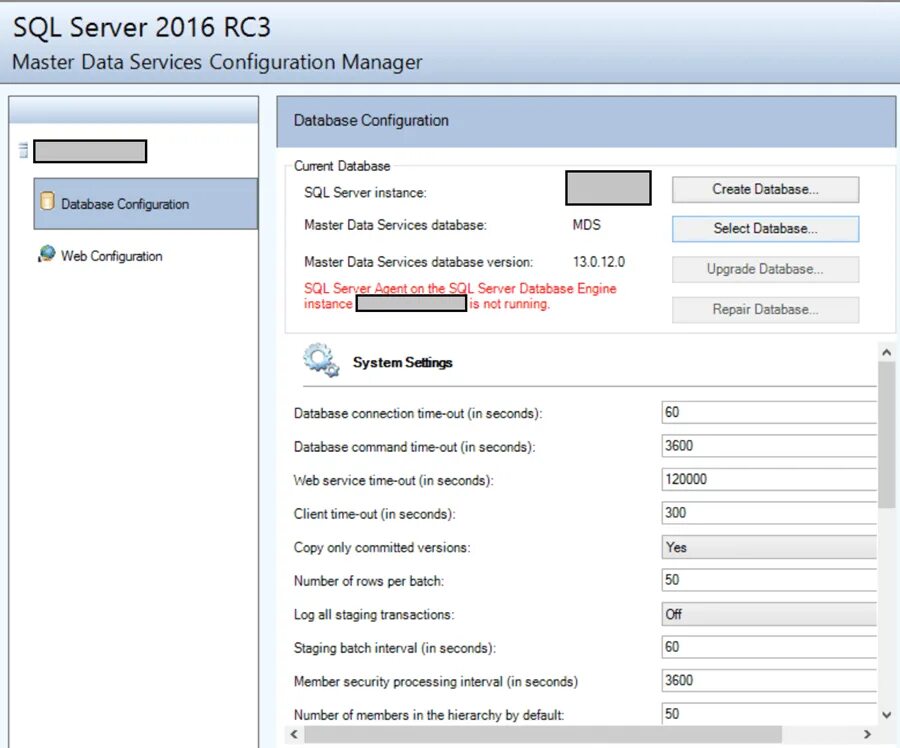Click the Number of rows per batch field
Screen dimensions: 900x748
click(x=769, y=580)
